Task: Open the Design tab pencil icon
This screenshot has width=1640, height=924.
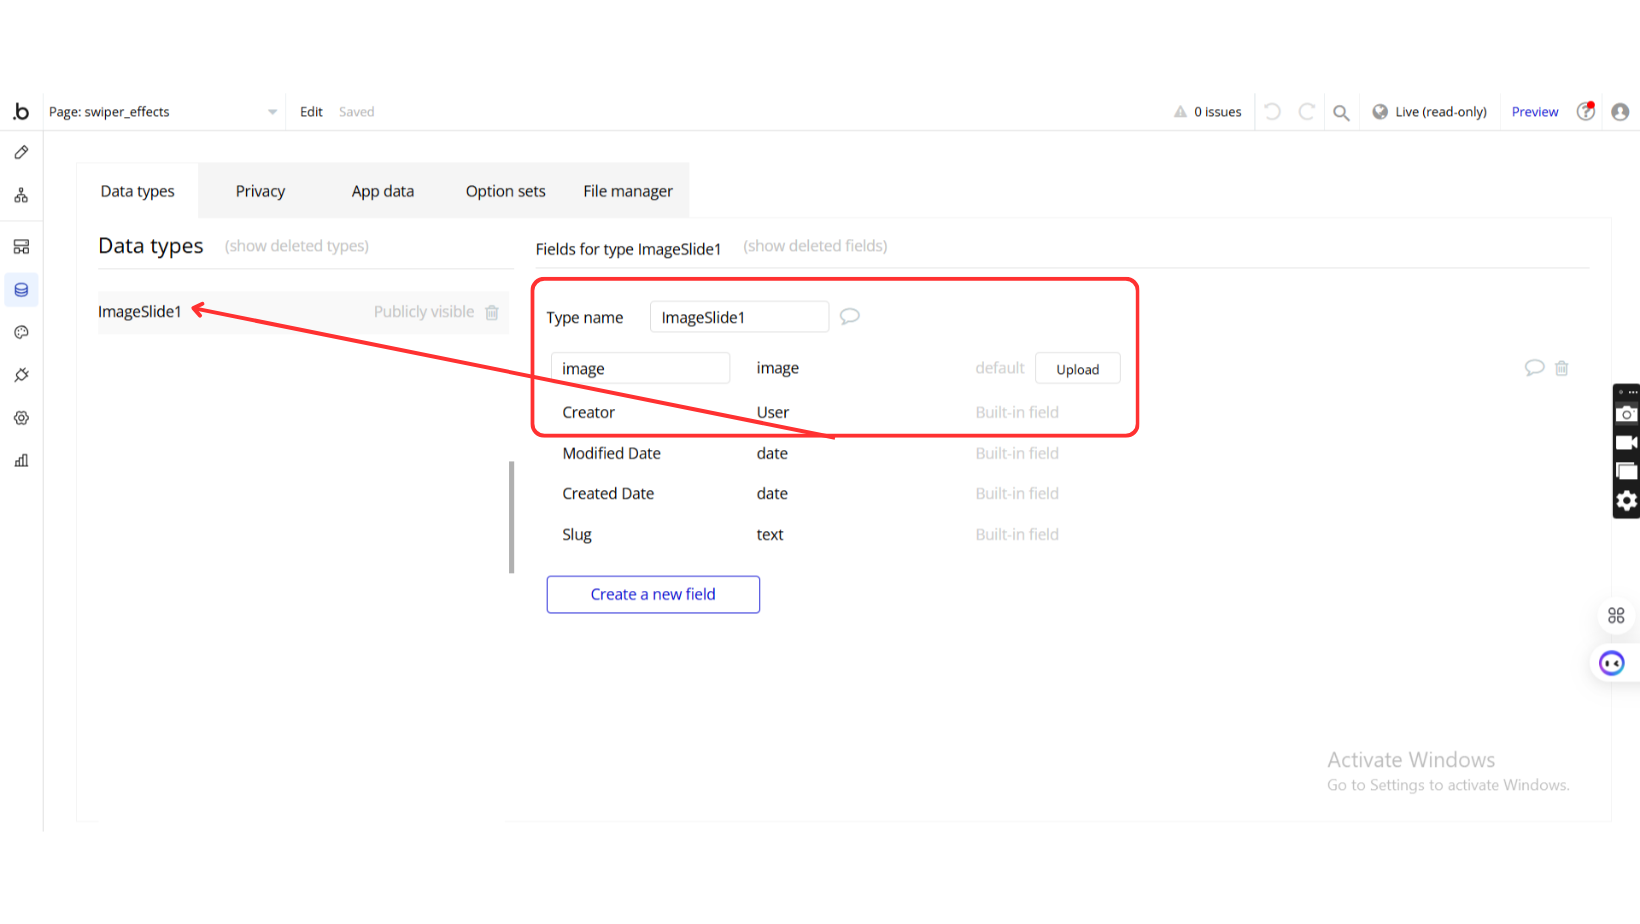Action: [x=21, y=153]
